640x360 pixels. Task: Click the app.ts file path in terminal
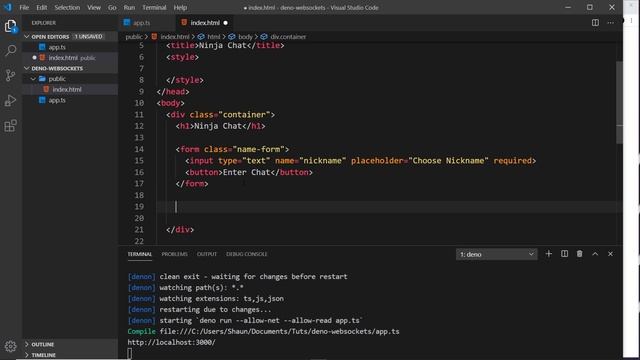(279, 331)
